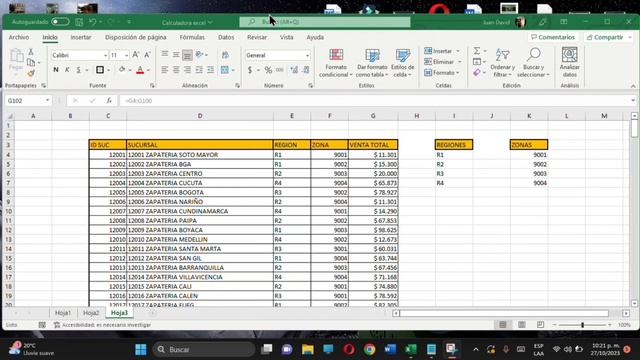Open the Archivo menu
This screenshot has height=360, width=640.
[19, 37]
